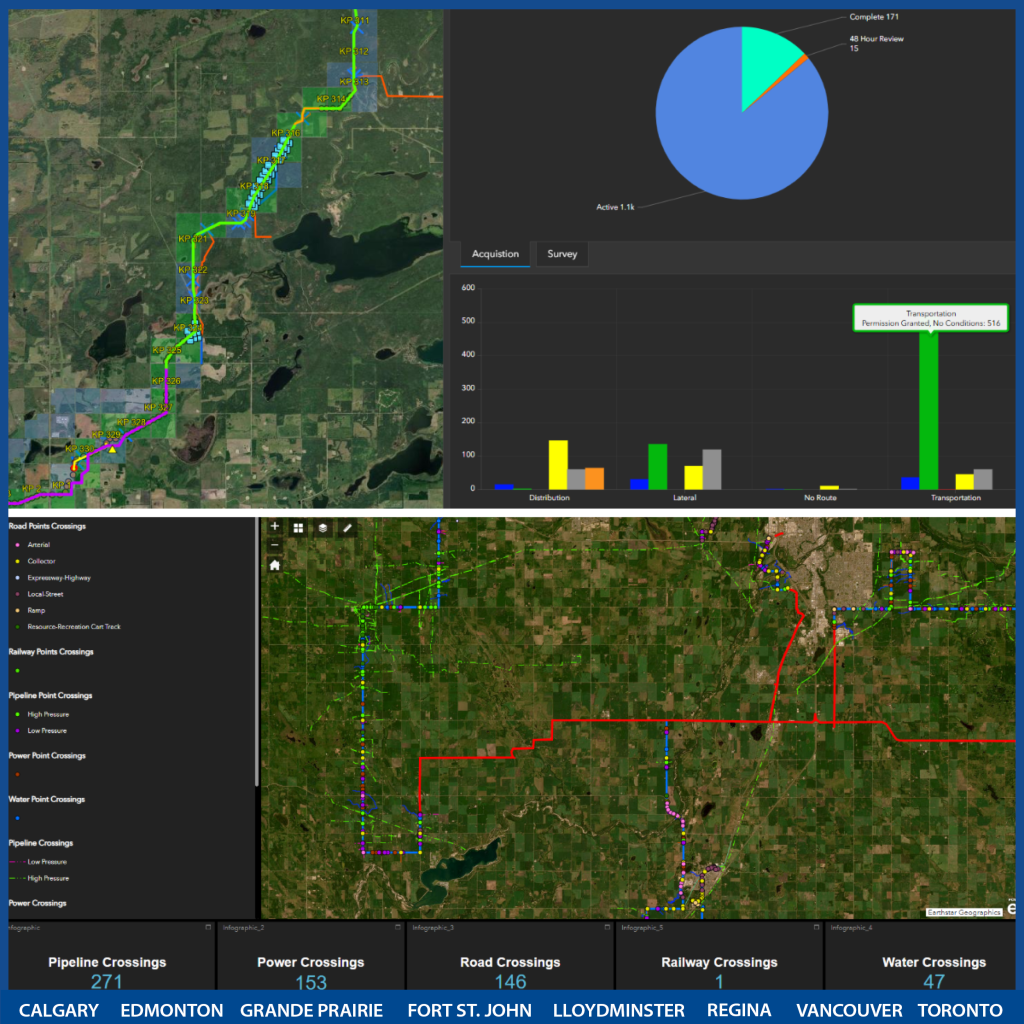The image size is (1024, 1024).
Task: Open the Layers panel on the map
Action: (x=323, y=527)
